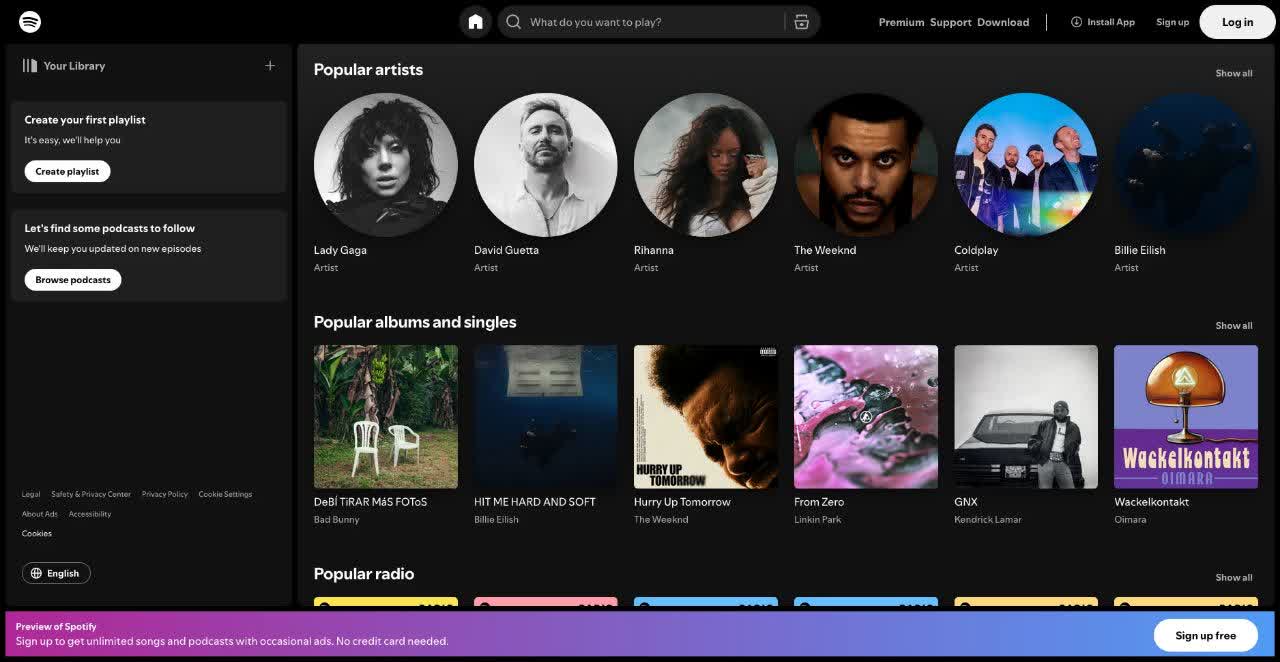1280x662 pixels.
Task: Open the Support menu item
Action: tap(950, 22)
